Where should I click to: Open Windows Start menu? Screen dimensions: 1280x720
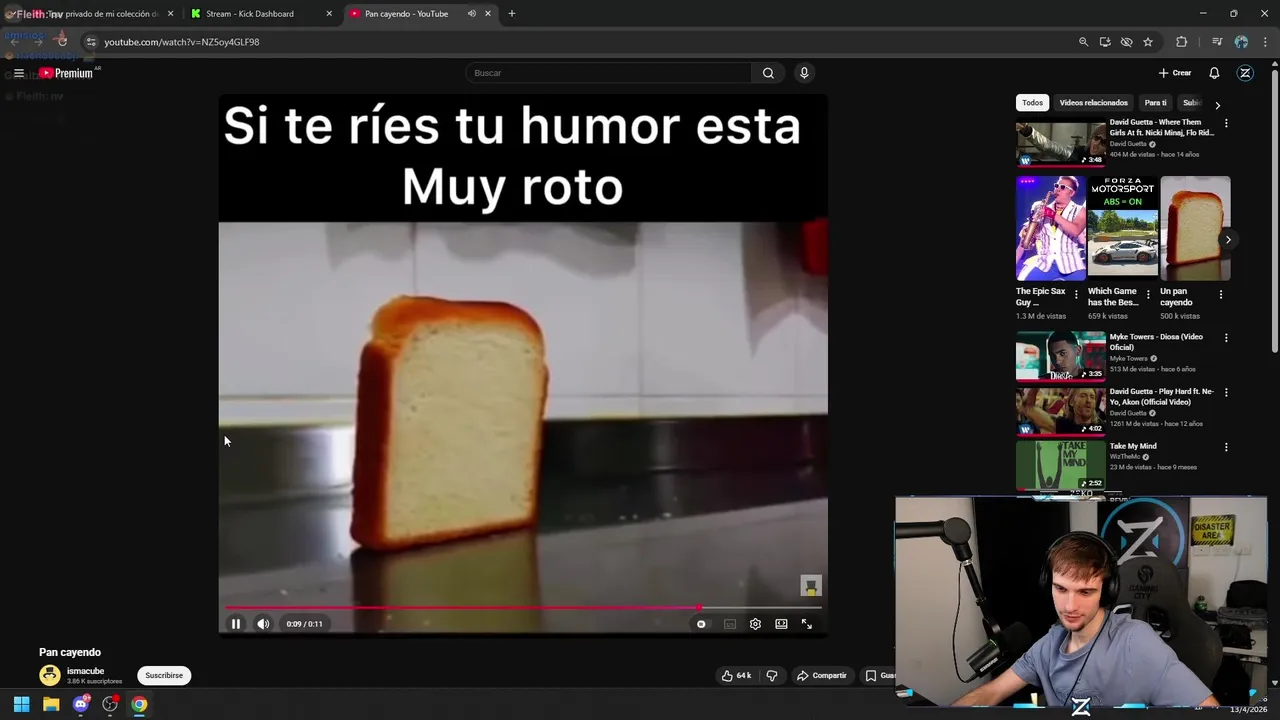(21, 704)
